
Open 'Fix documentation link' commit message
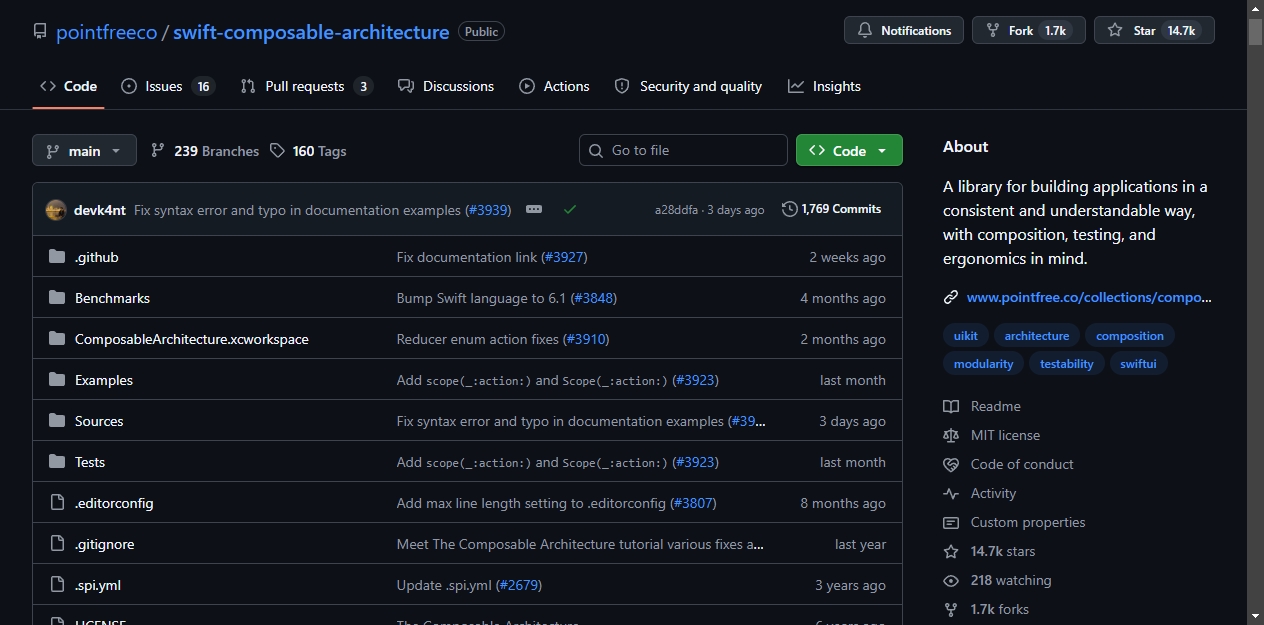pos(467,257)
